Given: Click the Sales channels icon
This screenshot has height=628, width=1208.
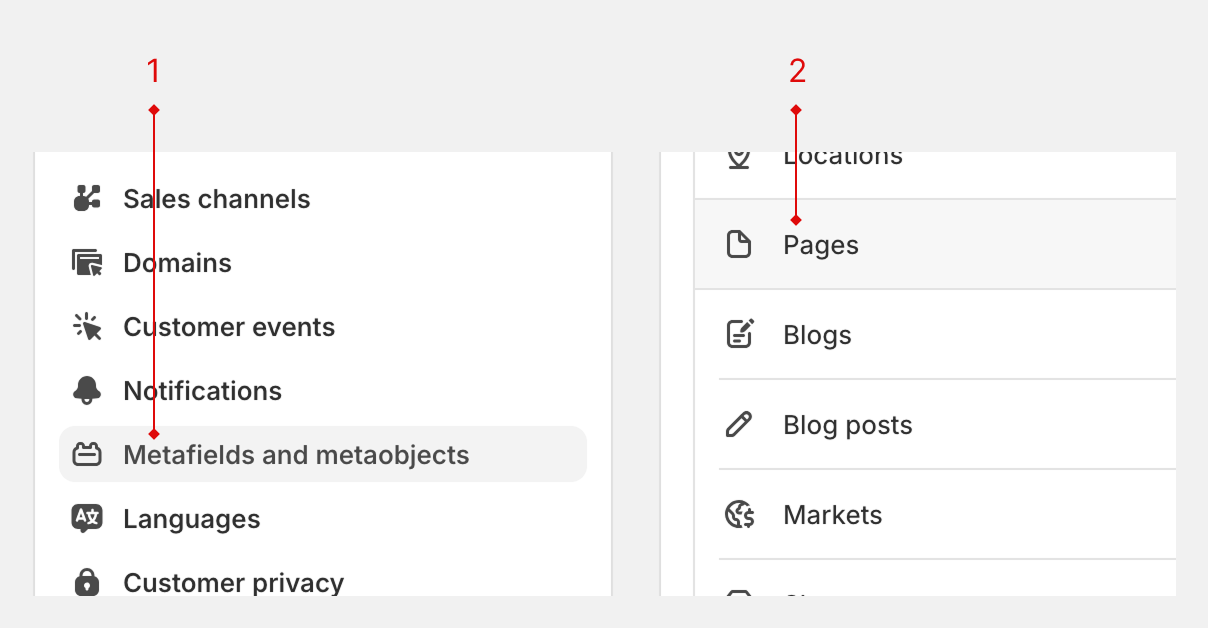Looking at the screenshot, I should coord(88,198).
